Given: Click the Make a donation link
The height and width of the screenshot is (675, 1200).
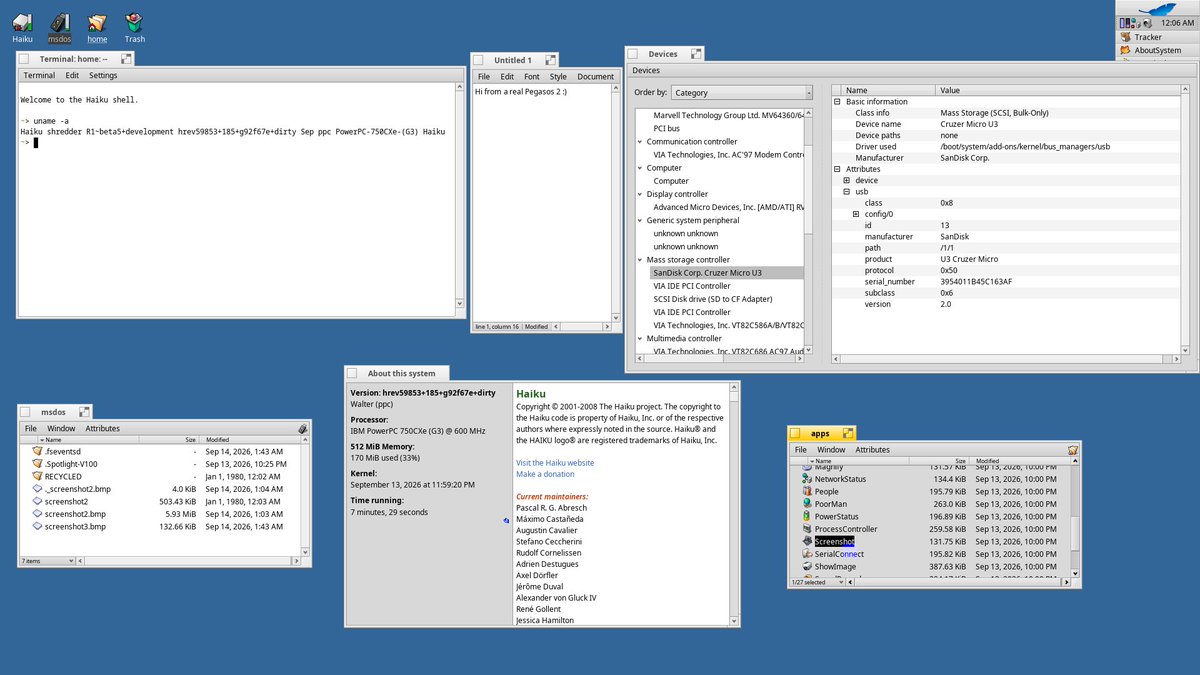Looking at the screenshot, I should [x=545, y=474].
